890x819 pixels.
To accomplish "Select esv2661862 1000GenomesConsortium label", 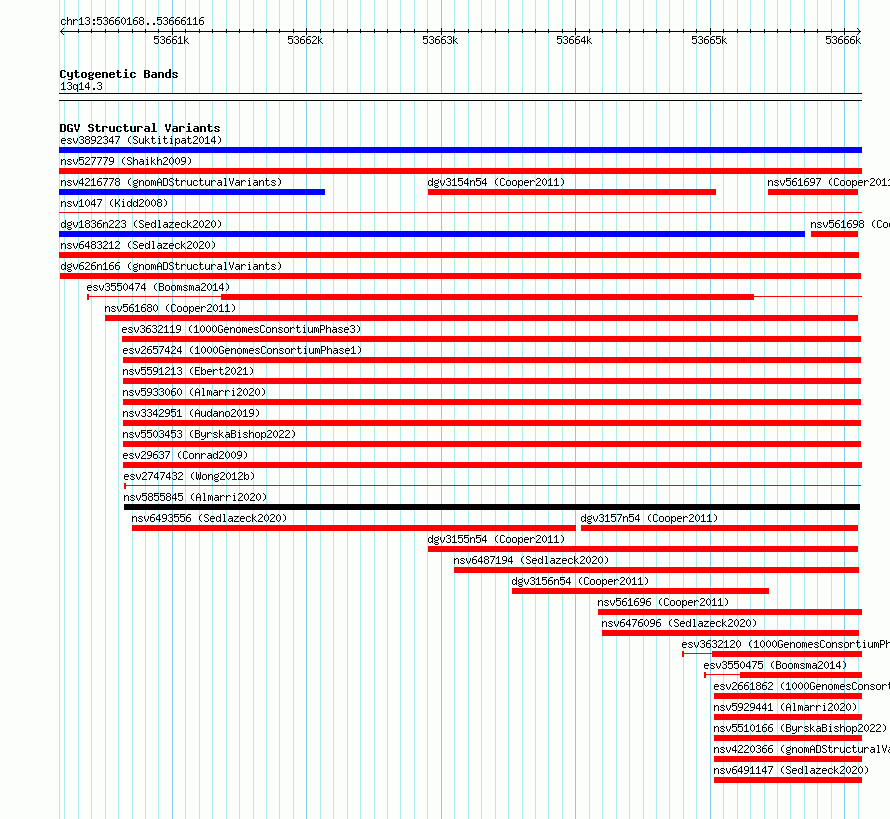I will [801, 686].
